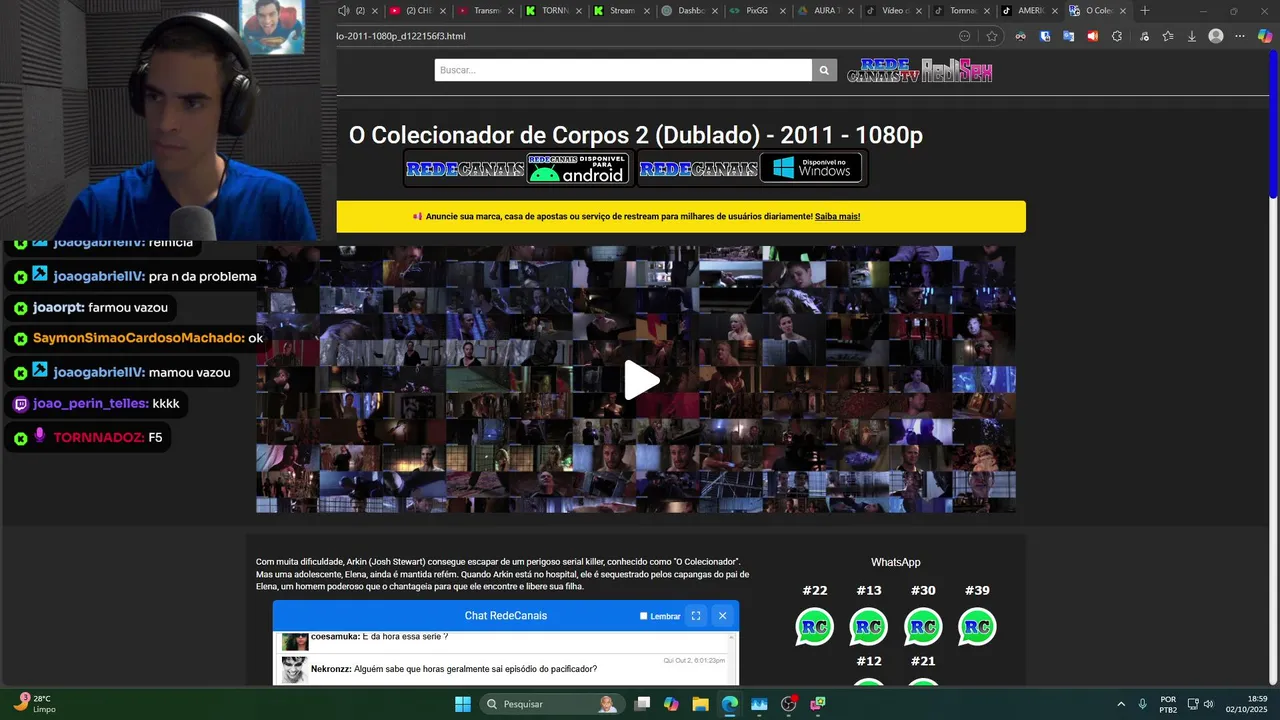1280x720 pixels.
Task: Click TORNNADOZ username in stream chat
Action: pos(99,437)
